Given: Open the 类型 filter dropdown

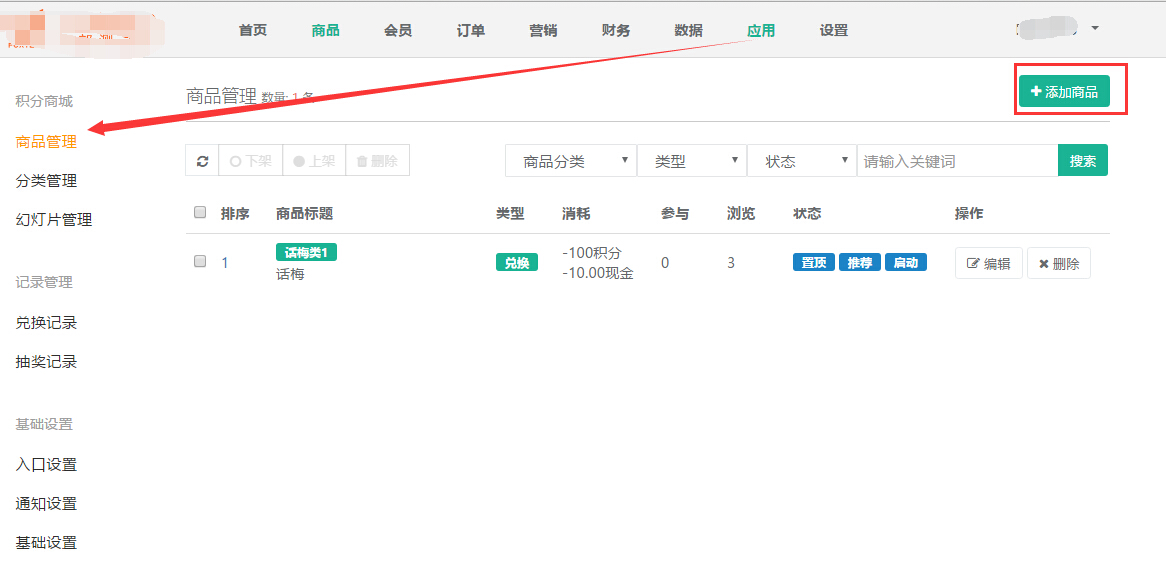Looking at the screenshot, I should 691,161.
